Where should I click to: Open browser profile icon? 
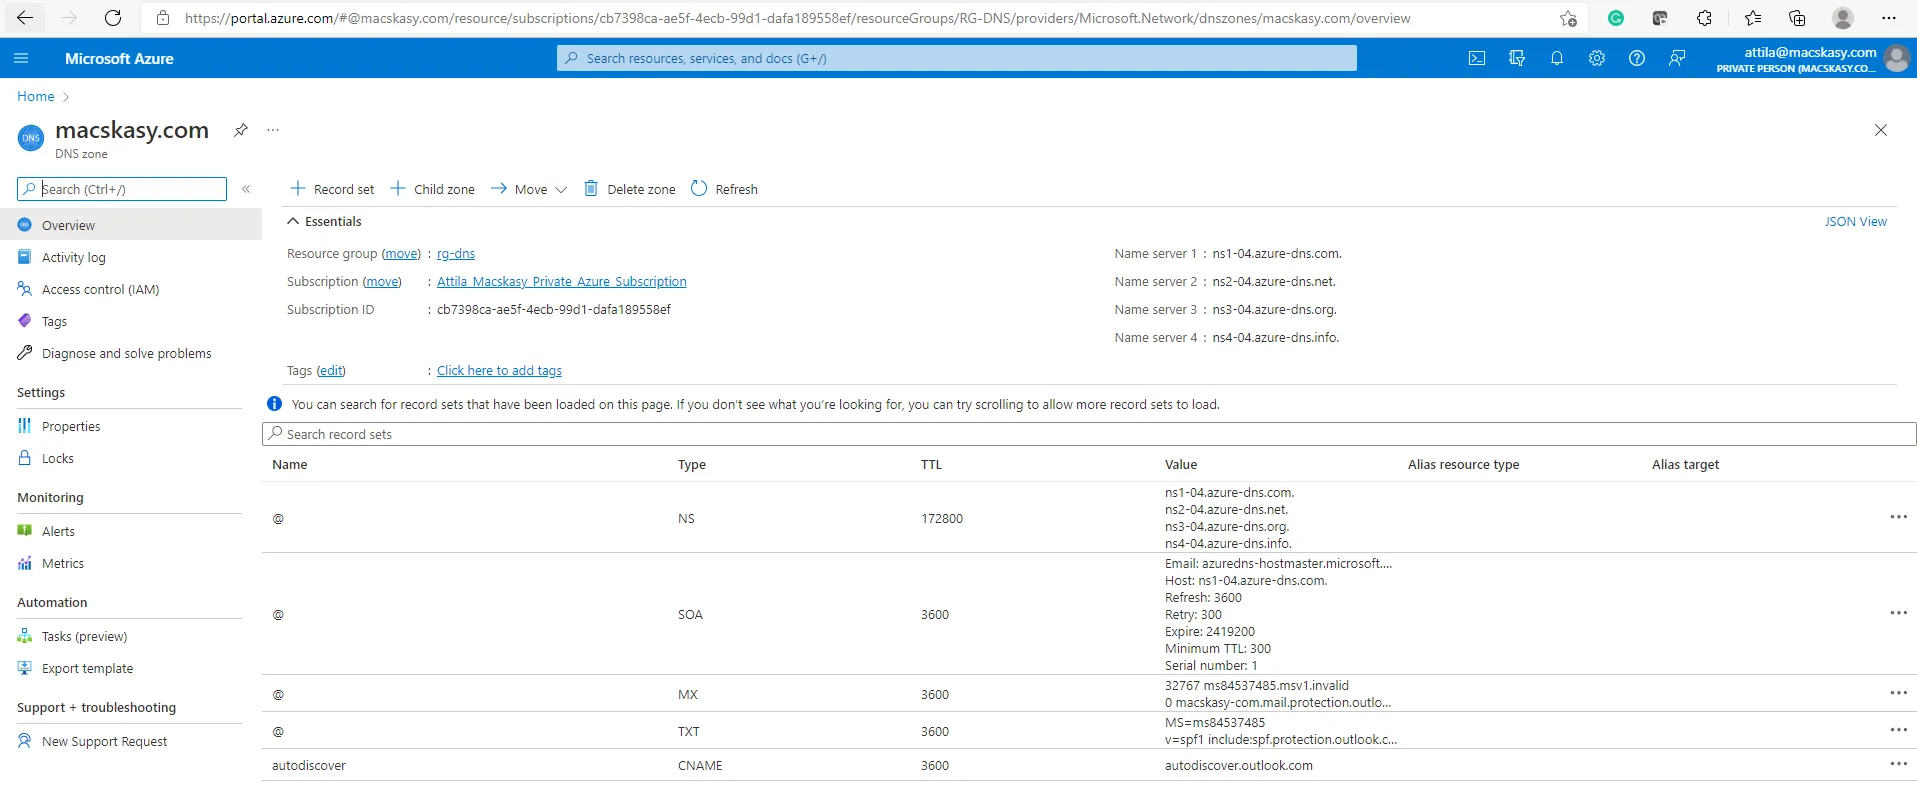1843,18
